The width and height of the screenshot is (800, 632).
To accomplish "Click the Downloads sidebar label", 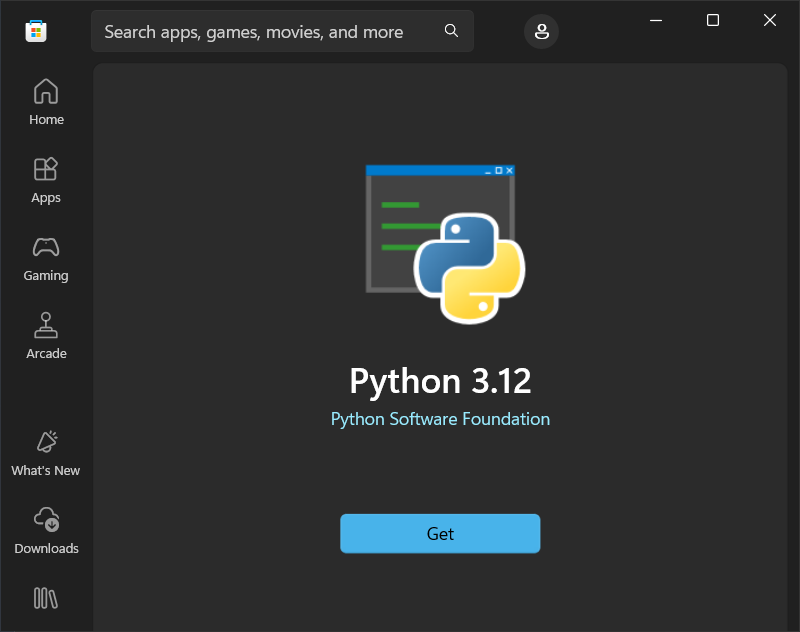I will [x=46, y=548].
